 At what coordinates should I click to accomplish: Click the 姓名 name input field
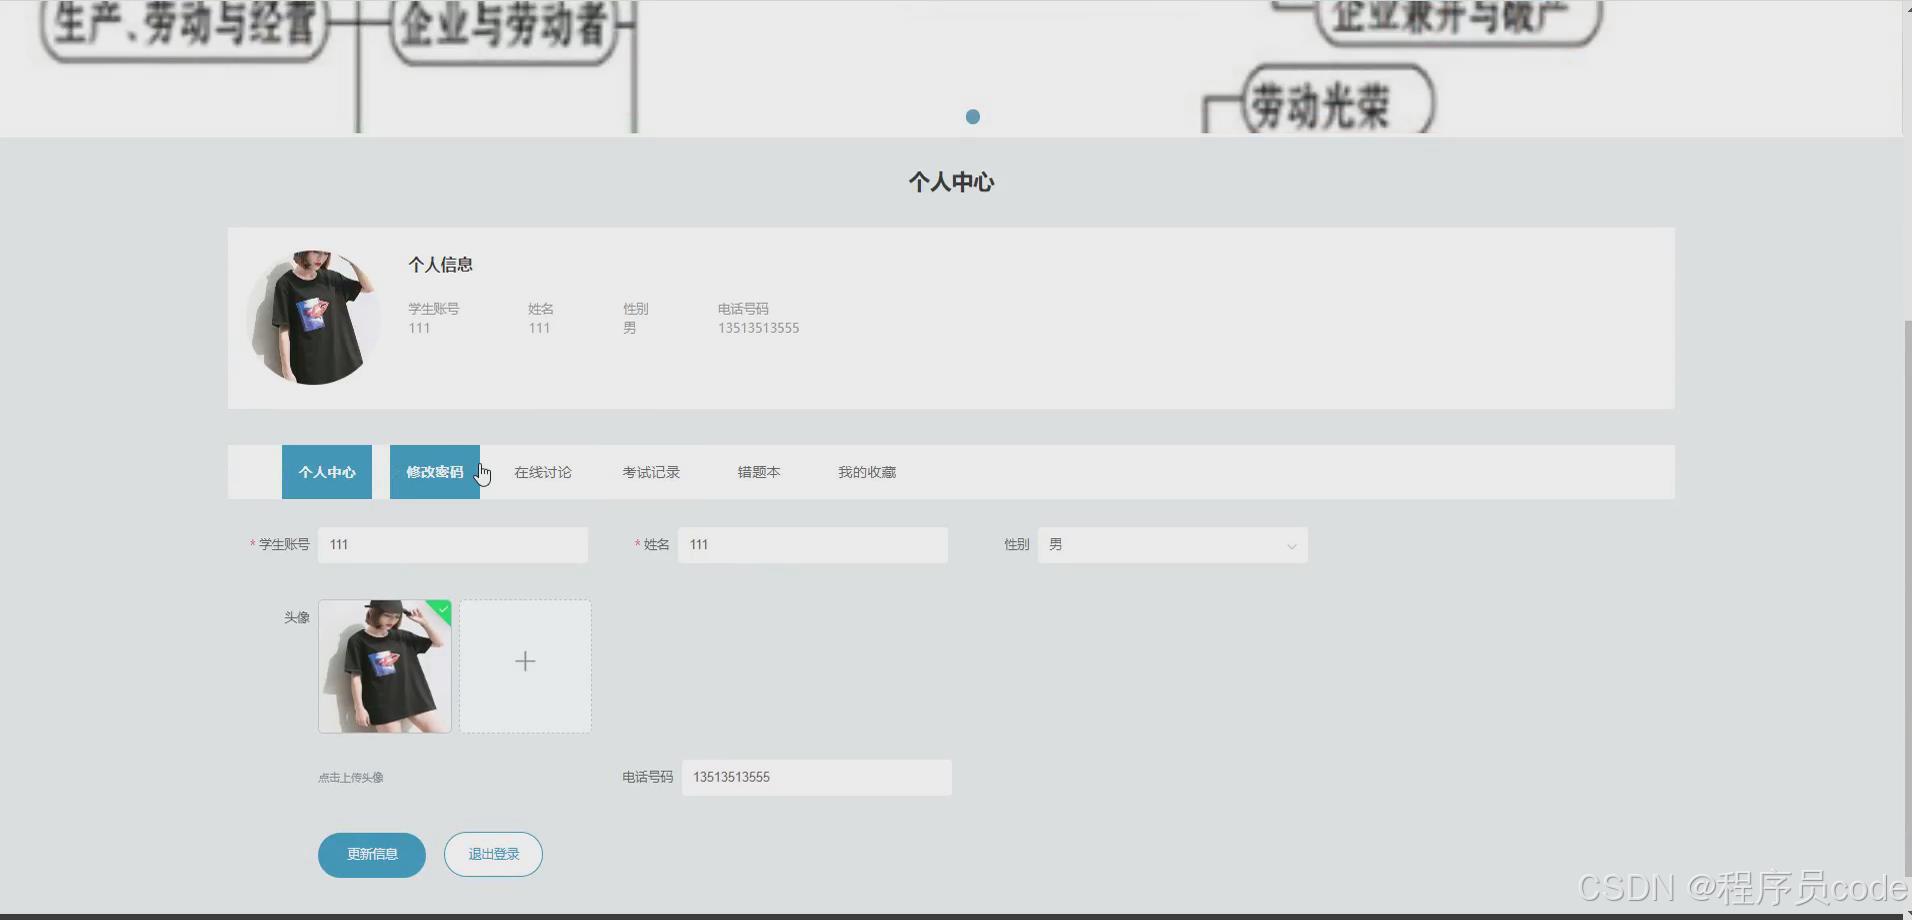pos(812,544)
